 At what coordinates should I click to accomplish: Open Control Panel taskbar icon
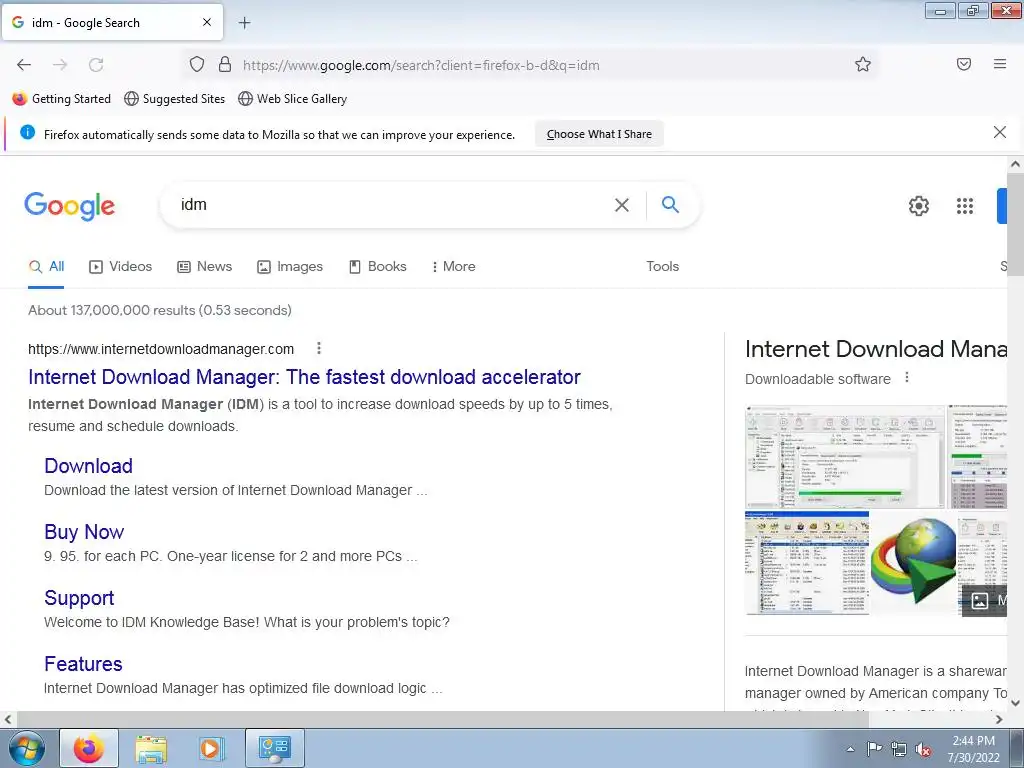pyautogui.click(x=274, y=748)
